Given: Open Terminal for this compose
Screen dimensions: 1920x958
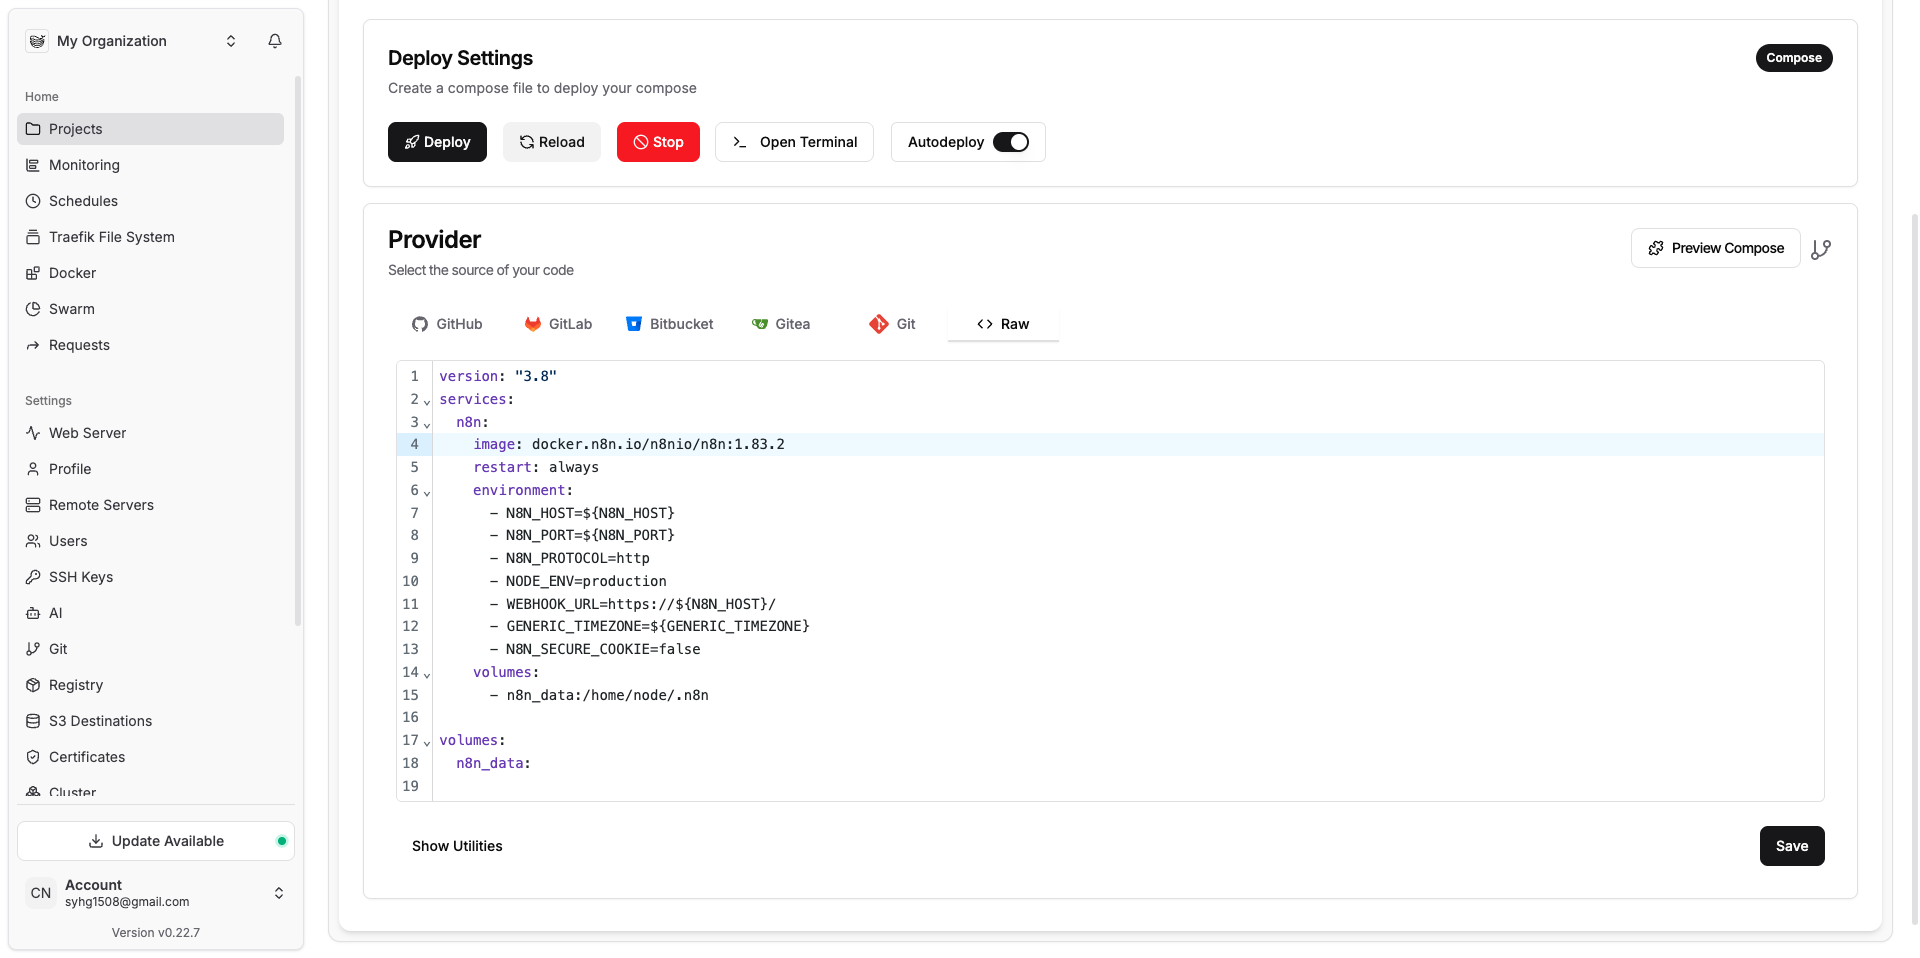Looking at the screenshot, I should (794, 142).
